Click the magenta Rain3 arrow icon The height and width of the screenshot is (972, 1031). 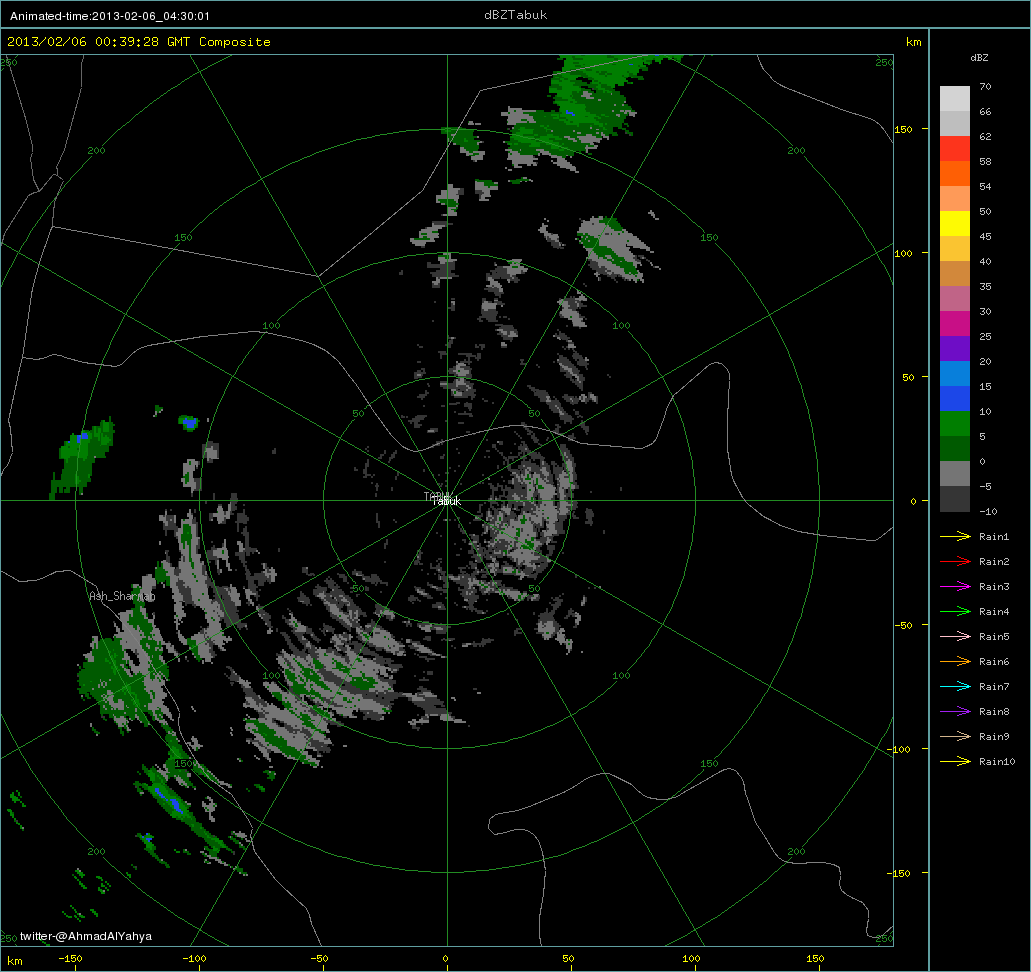click(955, 587)
